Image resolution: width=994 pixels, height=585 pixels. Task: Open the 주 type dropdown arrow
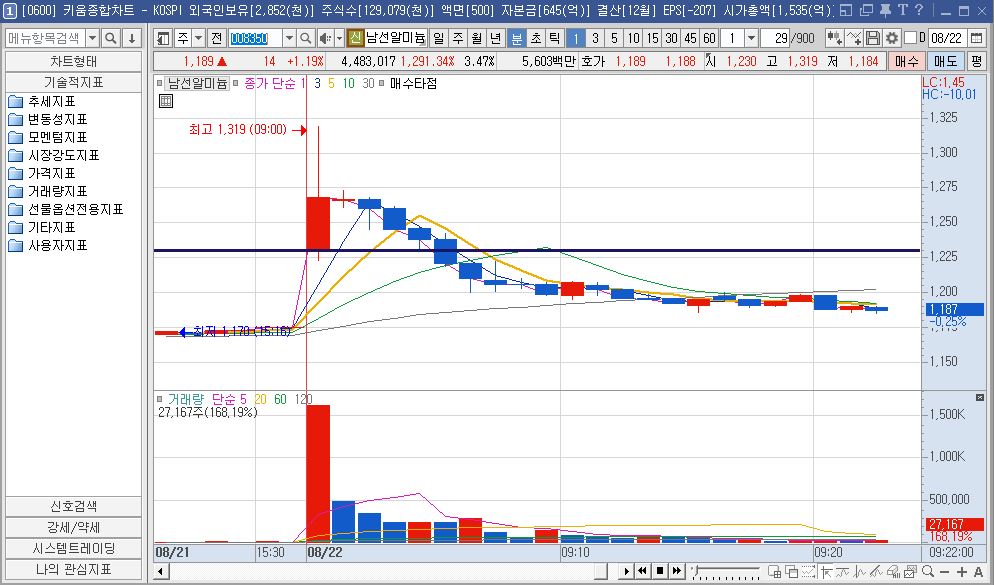click(198, 39)
